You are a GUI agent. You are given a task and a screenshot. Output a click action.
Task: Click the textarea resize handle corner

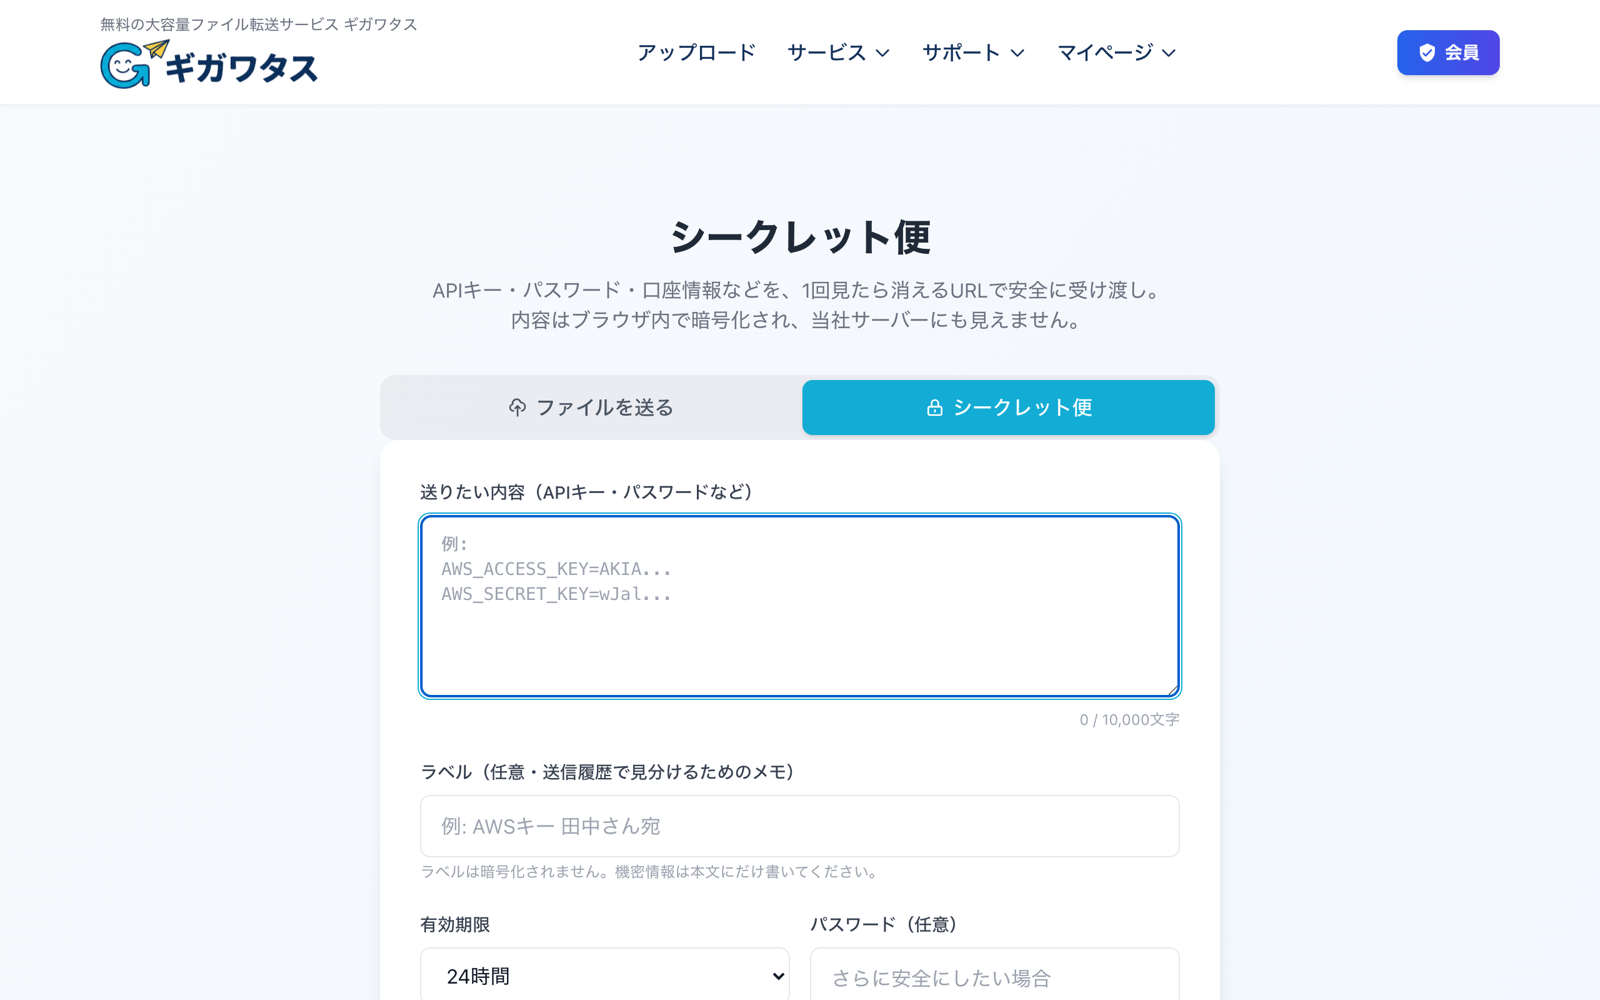(1172, 689)
